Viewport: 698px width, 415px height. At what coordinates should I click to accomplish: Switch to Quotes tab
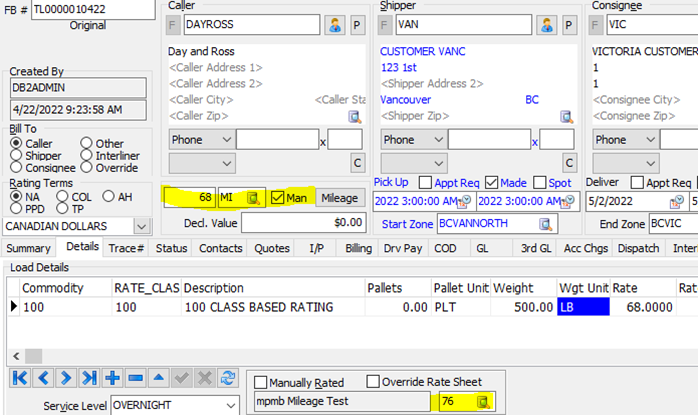tap(272, 248)
